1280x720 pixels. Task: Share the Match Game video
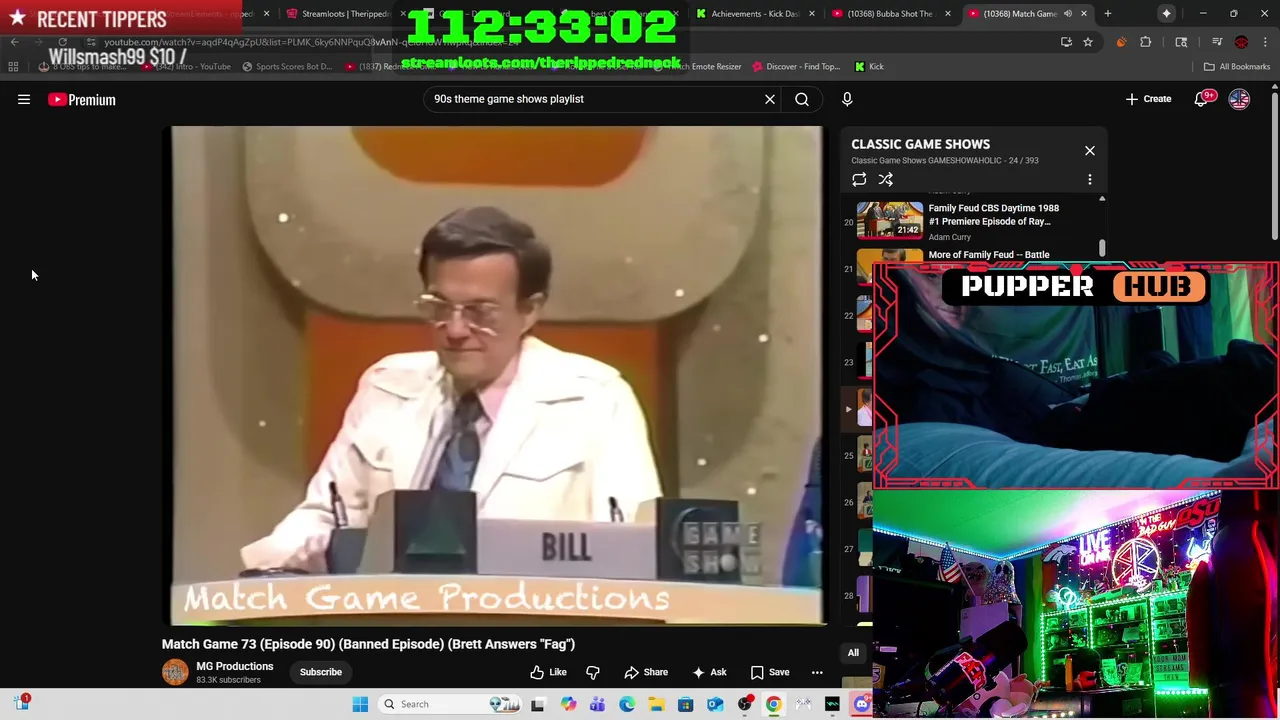646,672
